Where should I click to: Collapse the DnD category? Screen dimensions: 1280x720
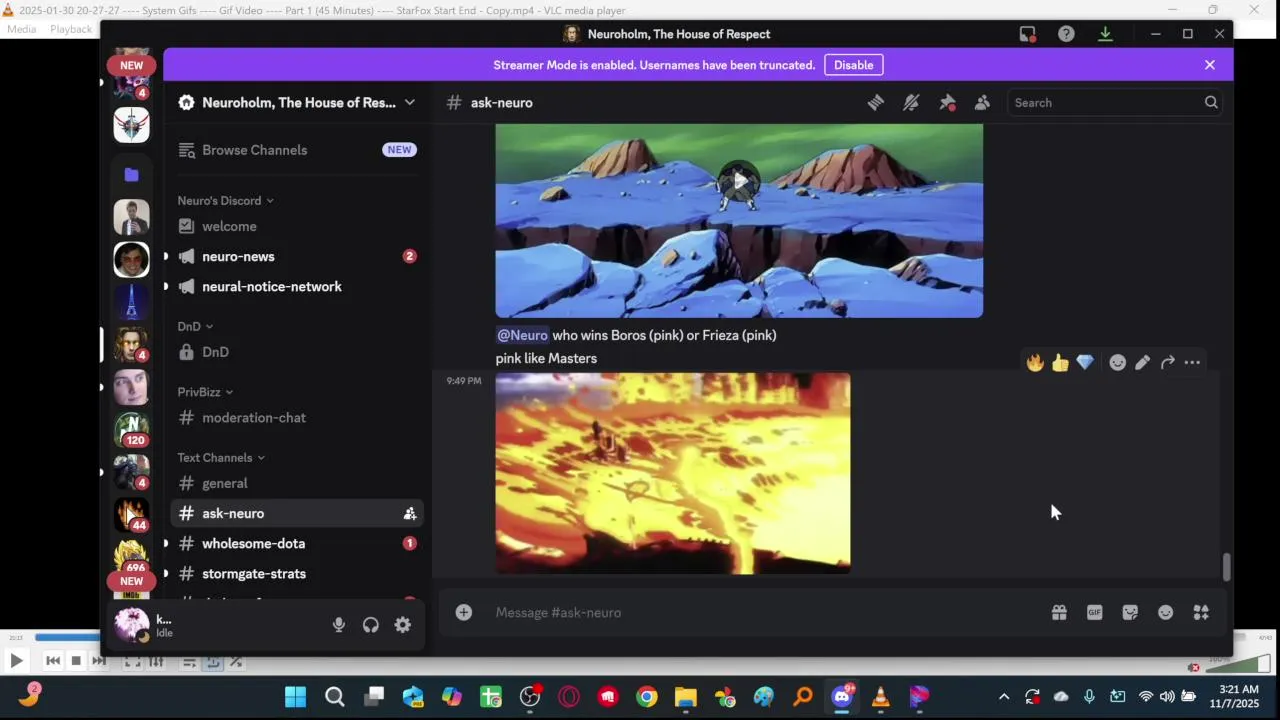195,326
